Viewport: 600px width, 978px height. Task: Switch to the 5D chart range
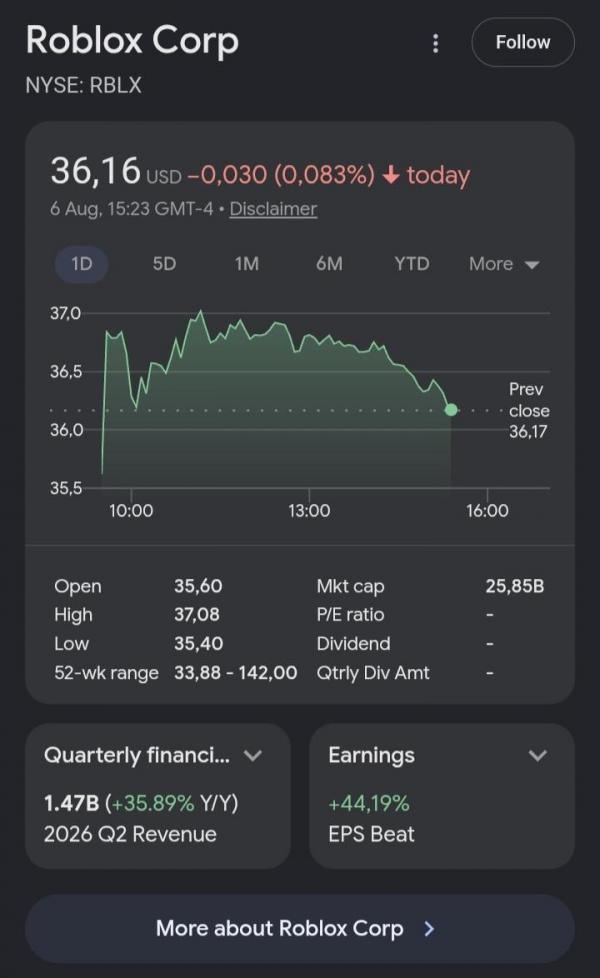coord(164,264)
